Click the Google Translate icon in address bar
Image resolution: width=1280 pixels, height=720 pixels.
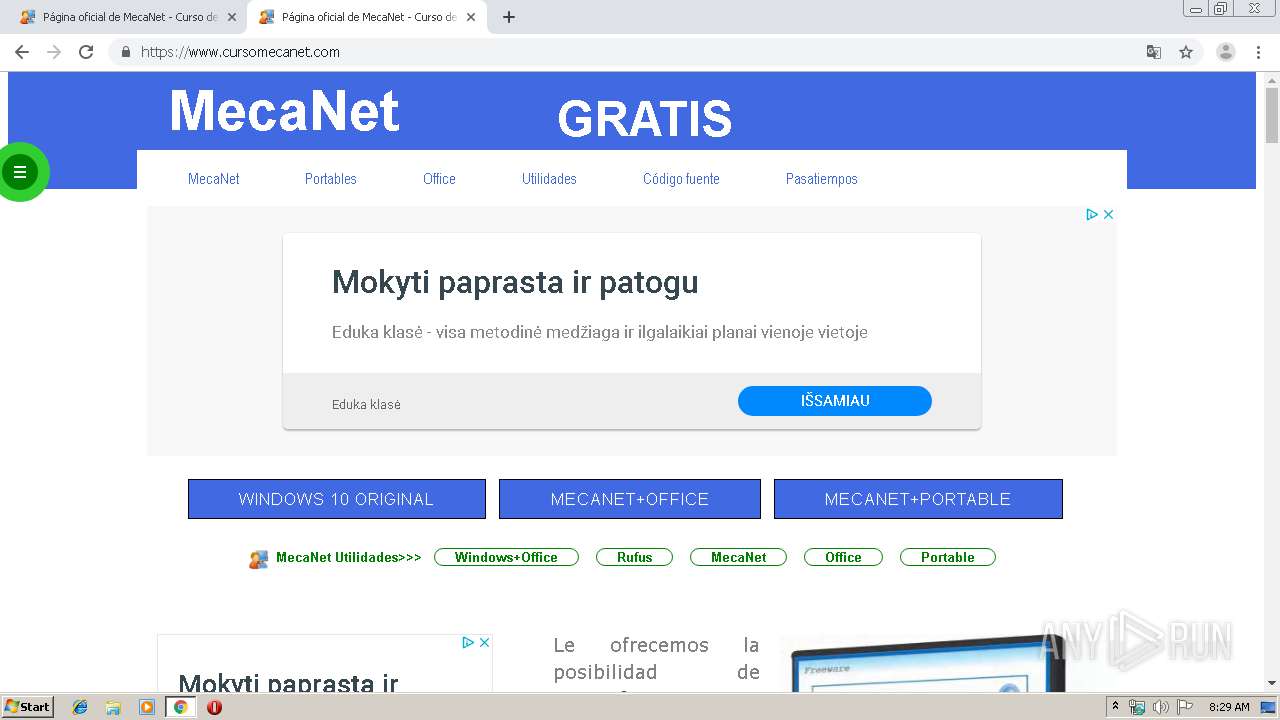[1153, 52]
